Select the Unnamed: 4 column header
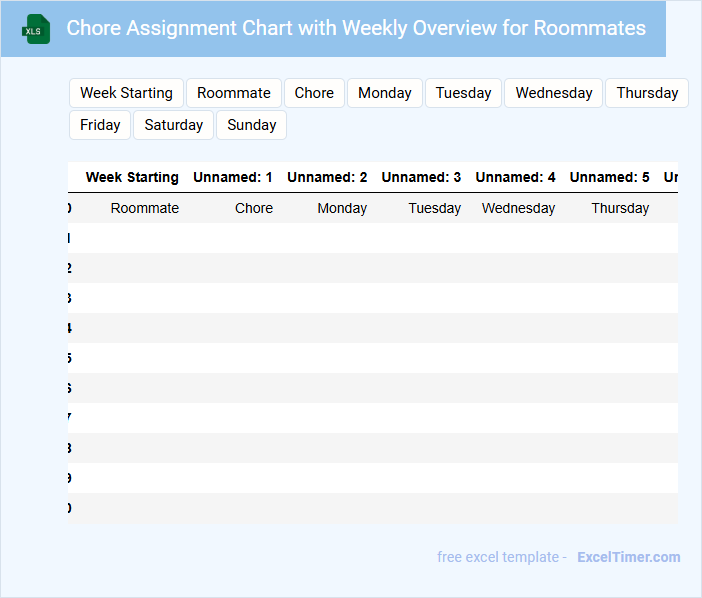This screenshot has height=598, width=702. [x=515, y=177]
